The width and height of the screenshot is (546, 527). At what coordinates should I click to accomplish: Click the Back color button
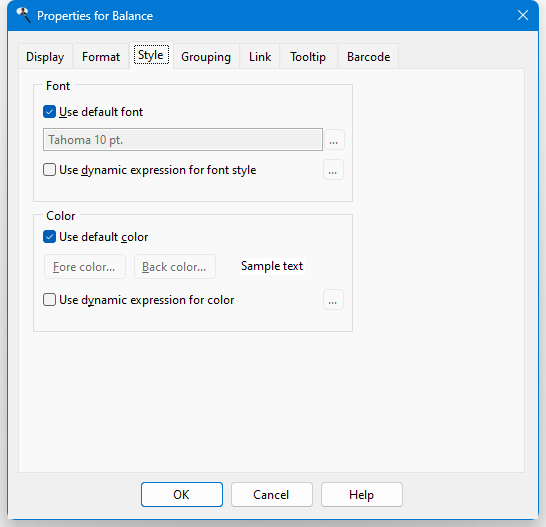click(x=175, y=267)
